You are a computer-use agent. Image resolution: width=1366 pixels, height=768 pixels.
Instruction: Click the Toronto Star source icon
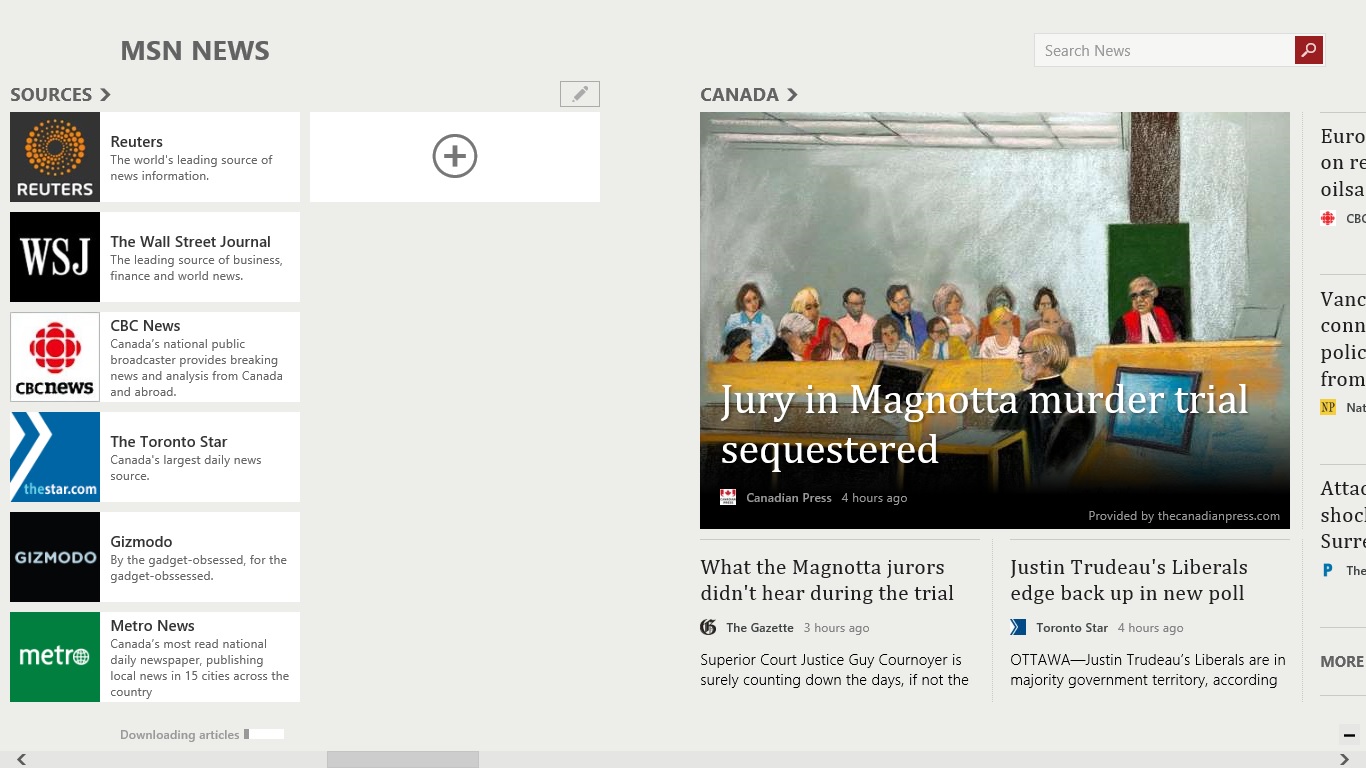tap(1018, 627)
